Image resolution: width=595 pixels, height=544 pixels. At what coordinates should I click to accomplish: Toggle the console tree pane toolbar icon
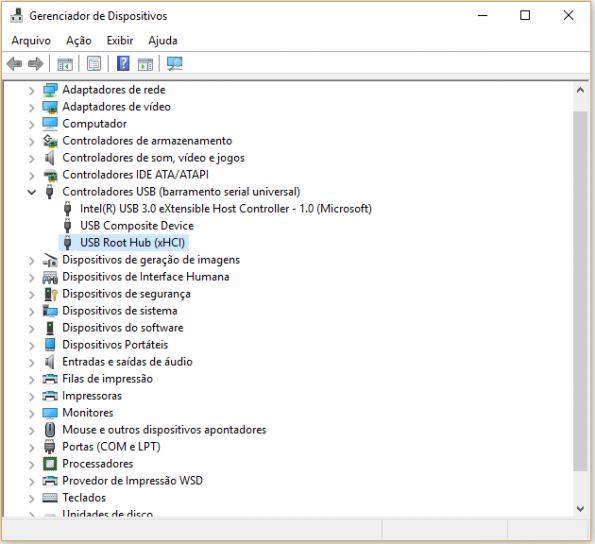(65, 64)
